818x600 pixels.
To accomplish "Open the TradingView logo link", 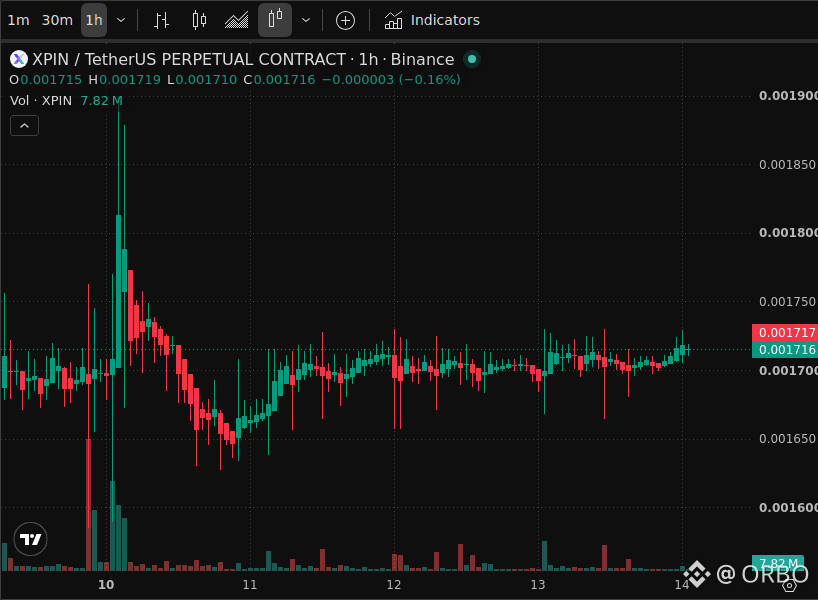I will pos(30,539).
